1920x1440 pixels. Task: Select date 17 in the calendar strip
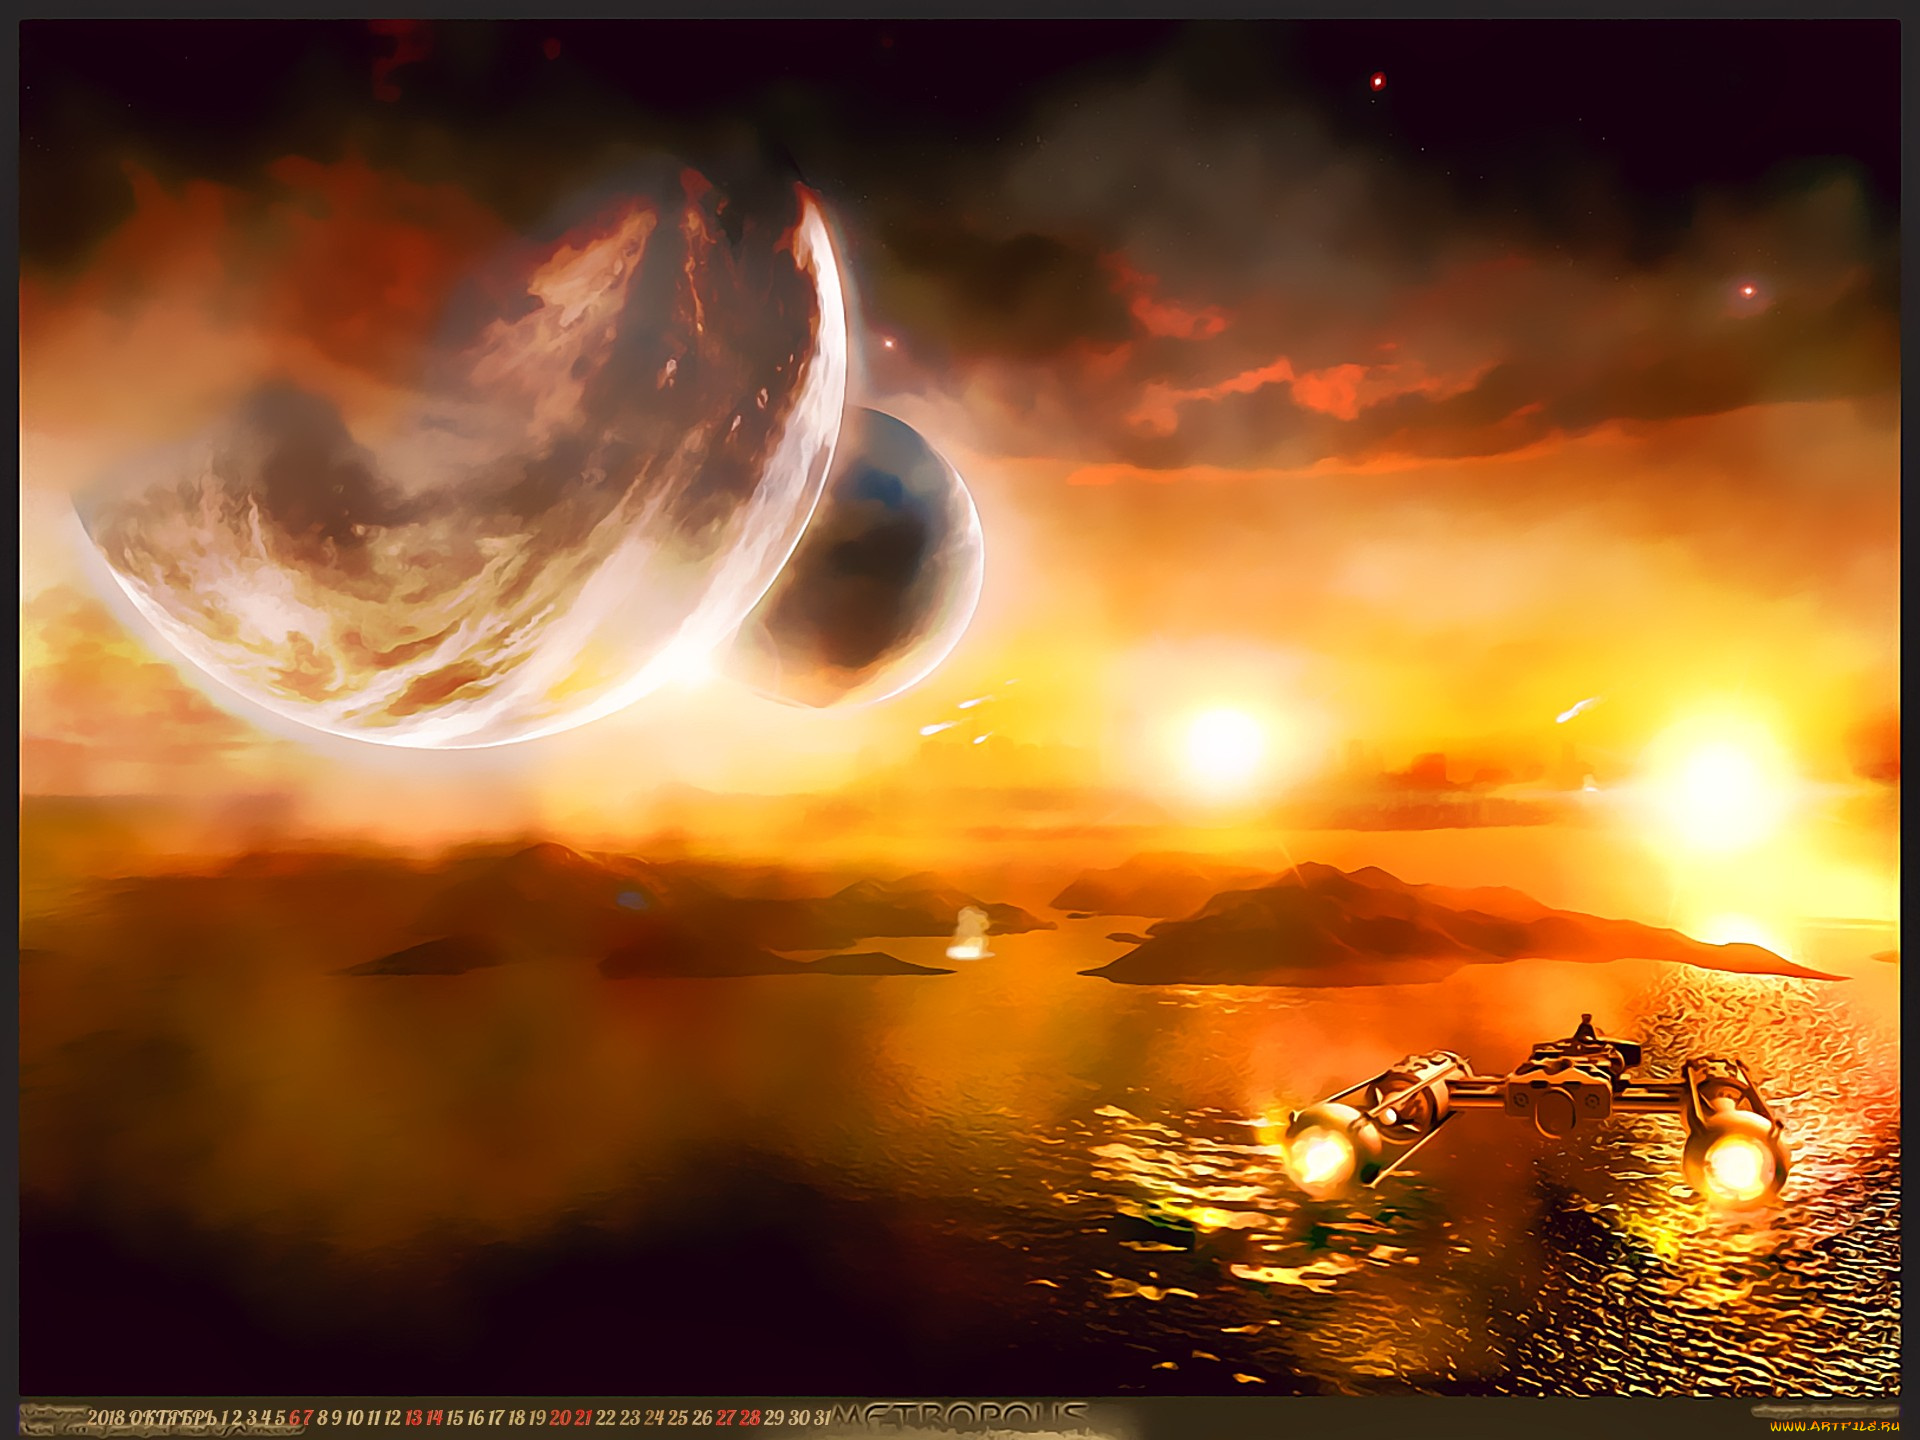pyautogui.click(x=496, y=1418)
